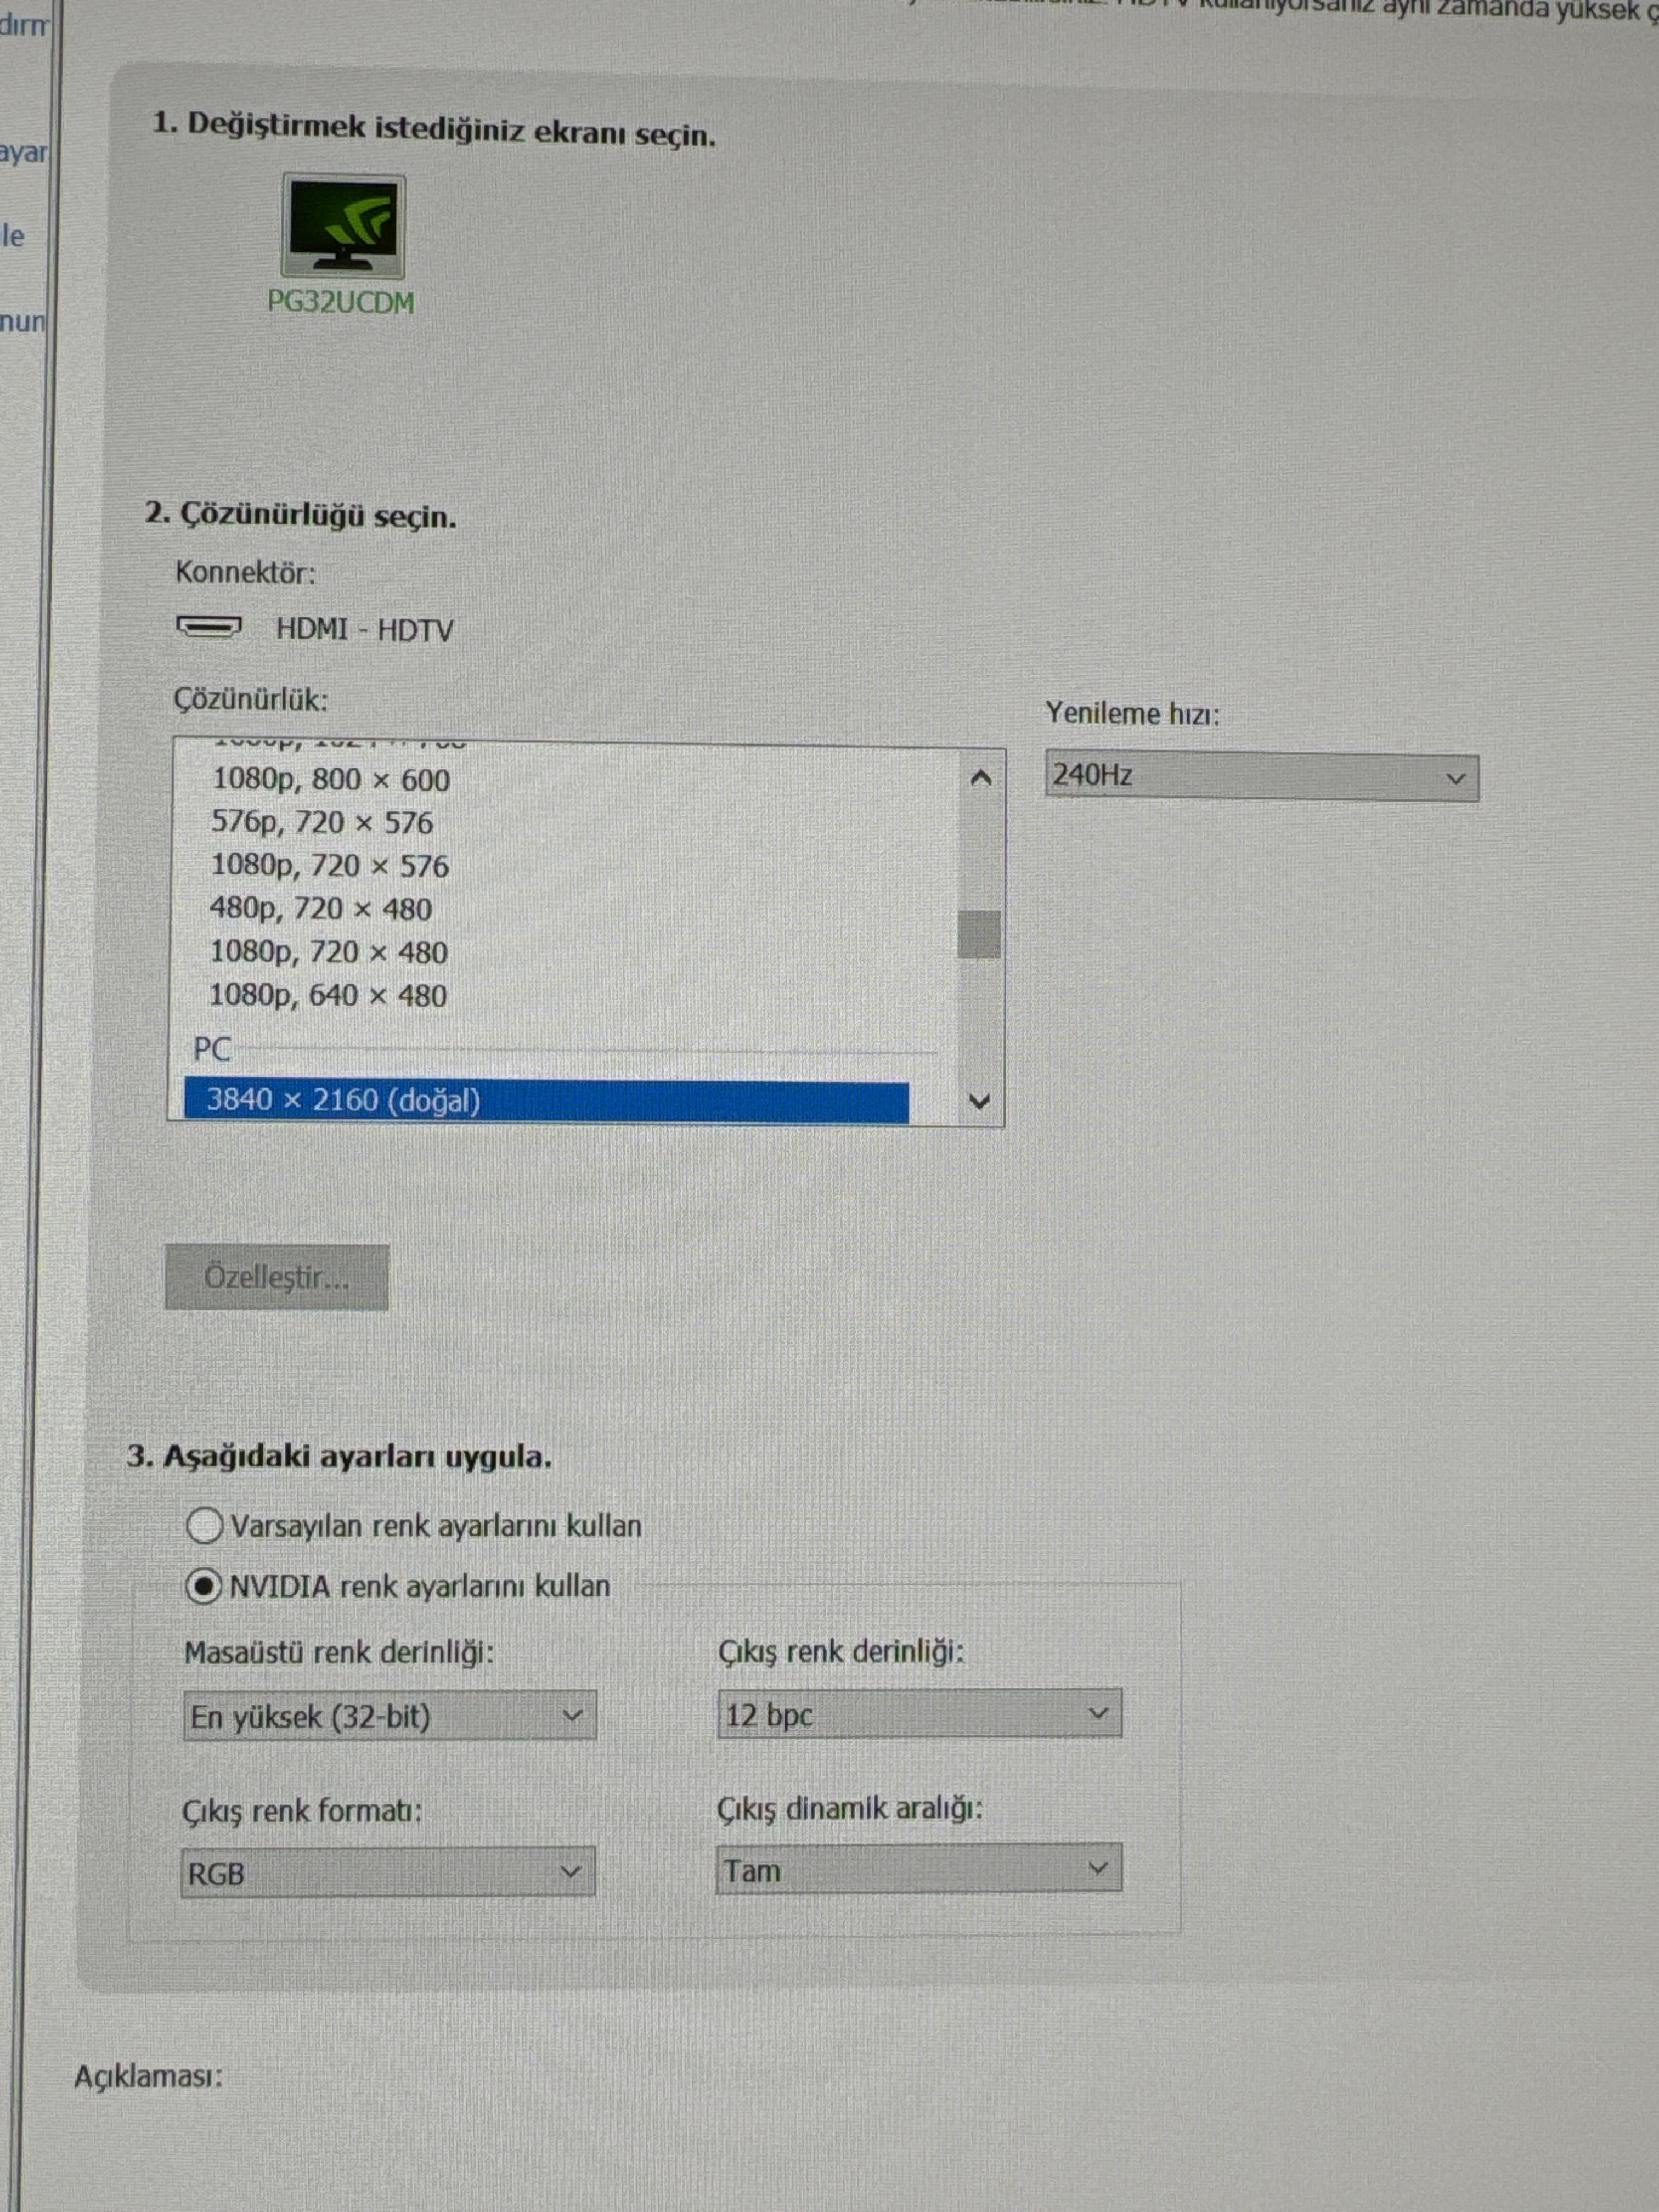Open the Çıkış renk derinliği 12 bpc dropdown

(x=919, y=1714)
